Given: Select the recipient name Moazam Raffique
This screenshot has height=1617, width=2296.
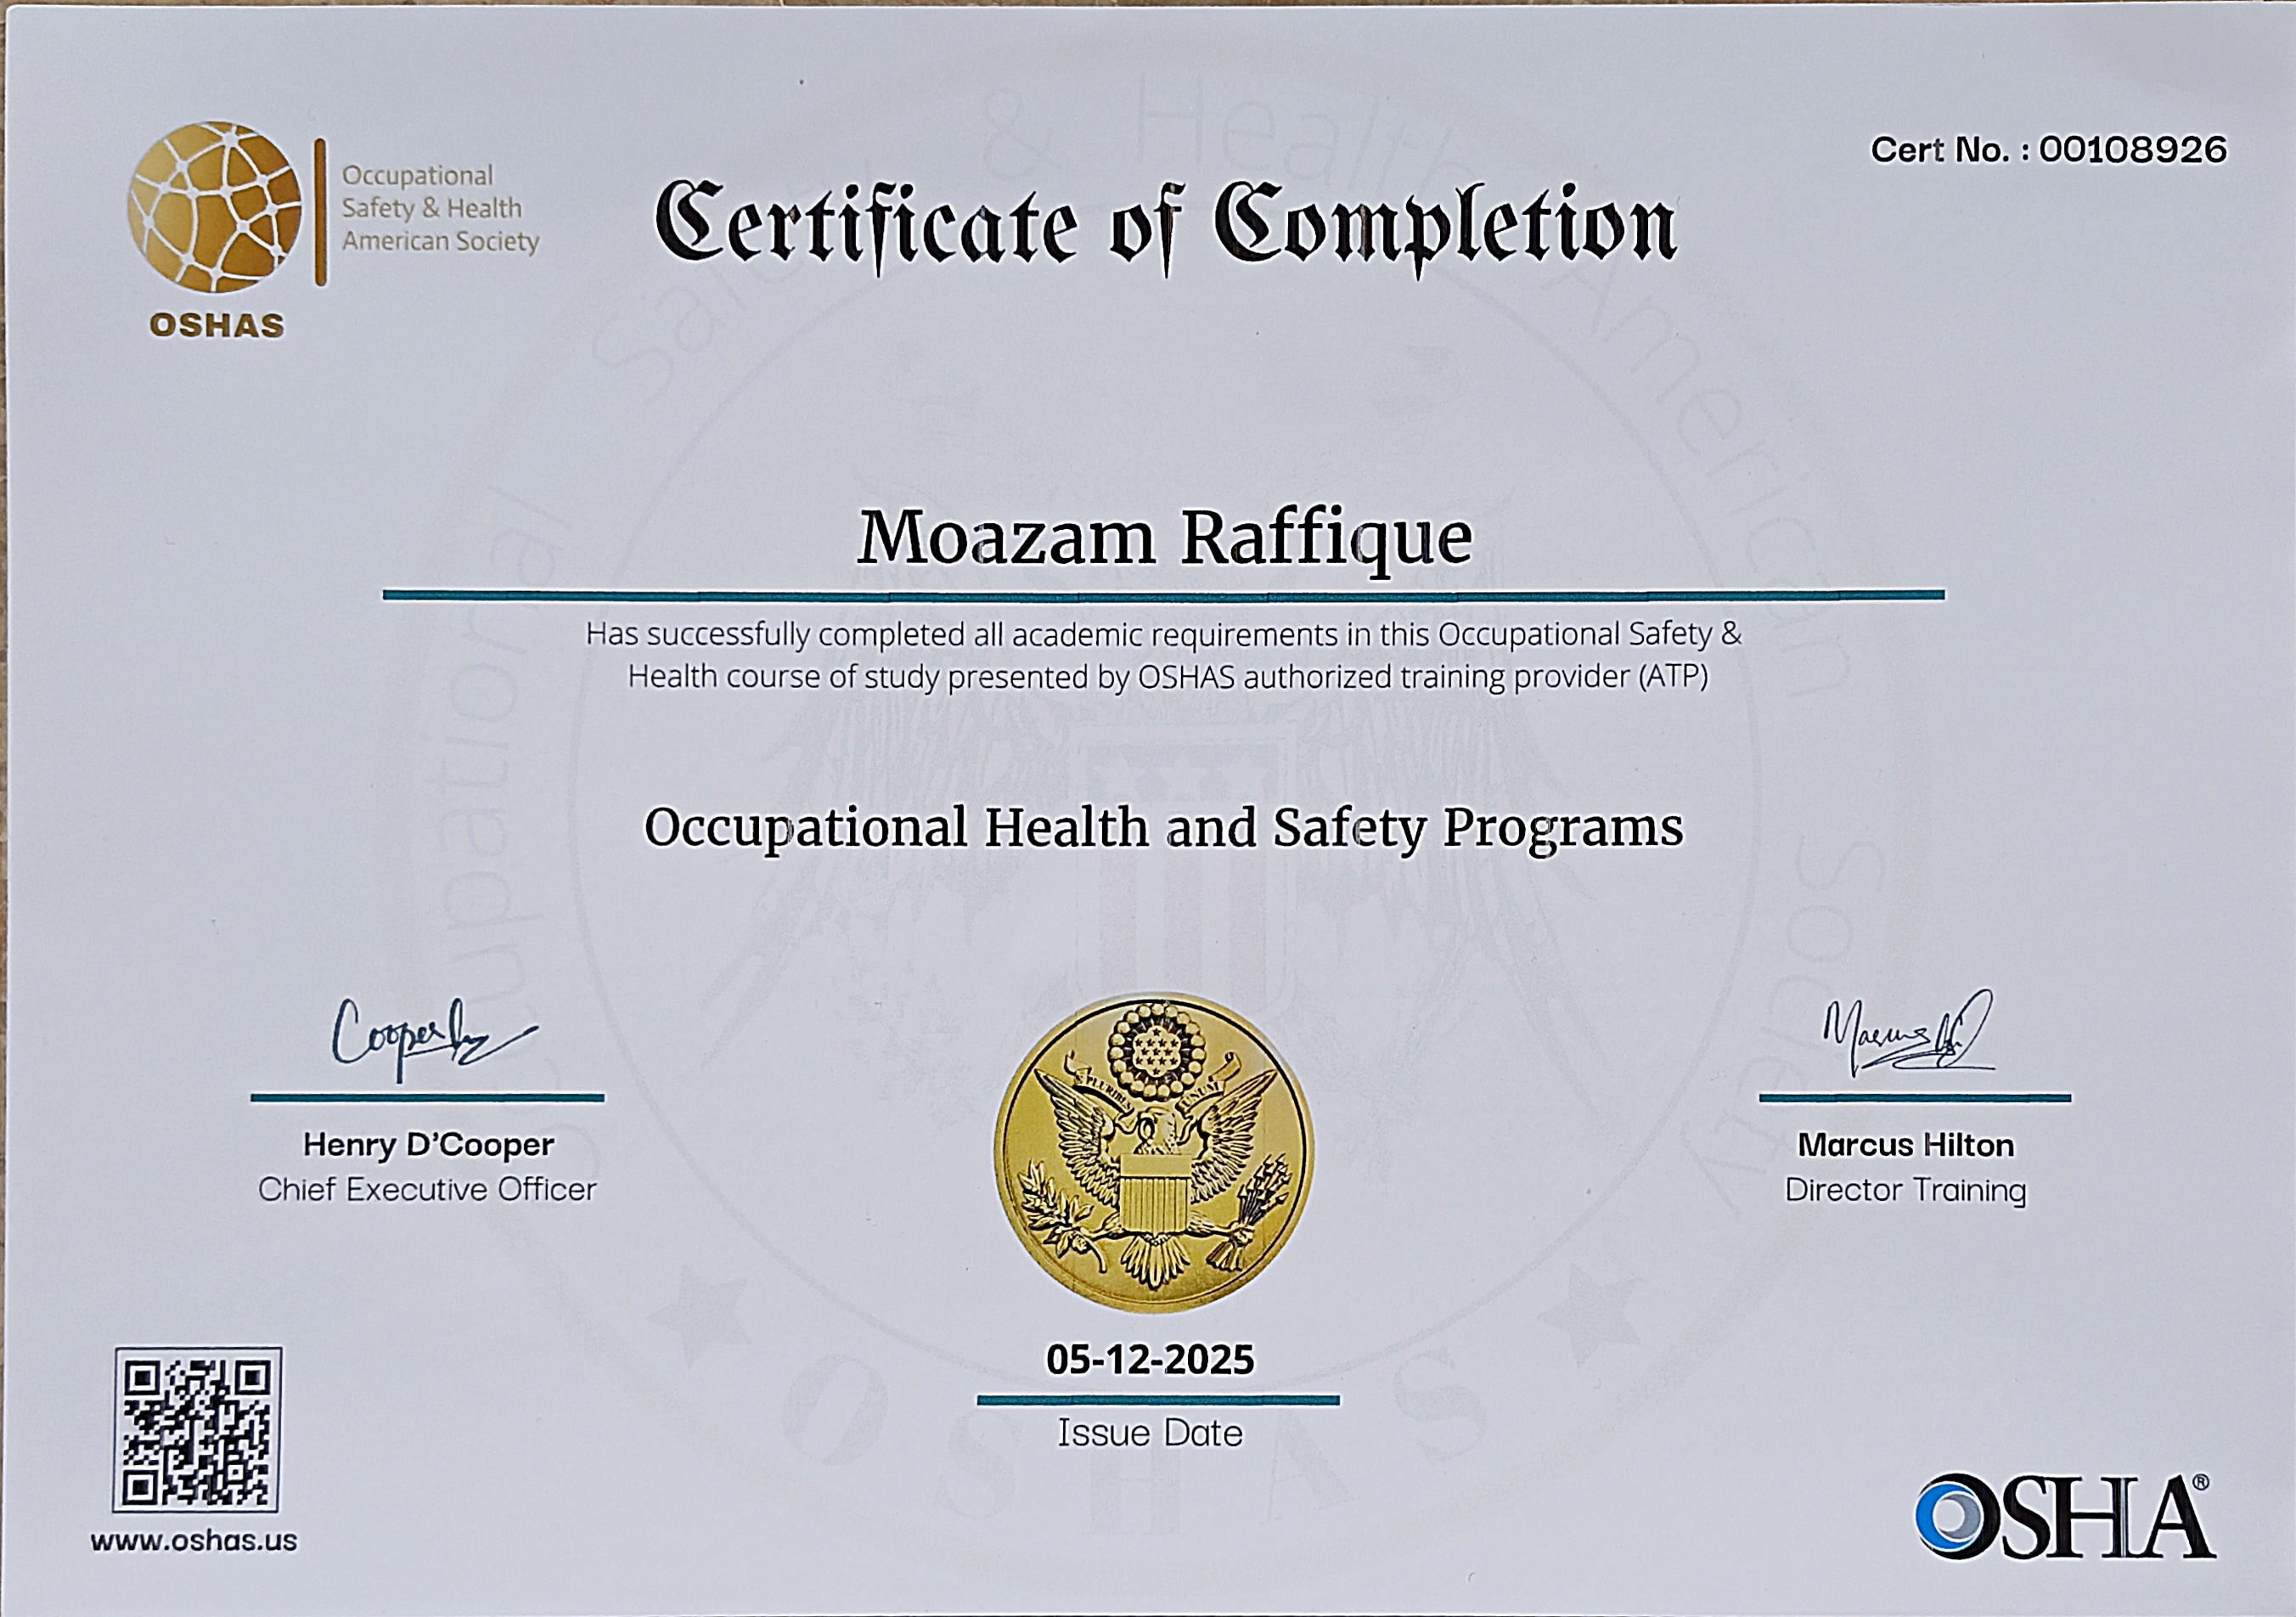Looking at the screenshot, I should pos(1165,540).
